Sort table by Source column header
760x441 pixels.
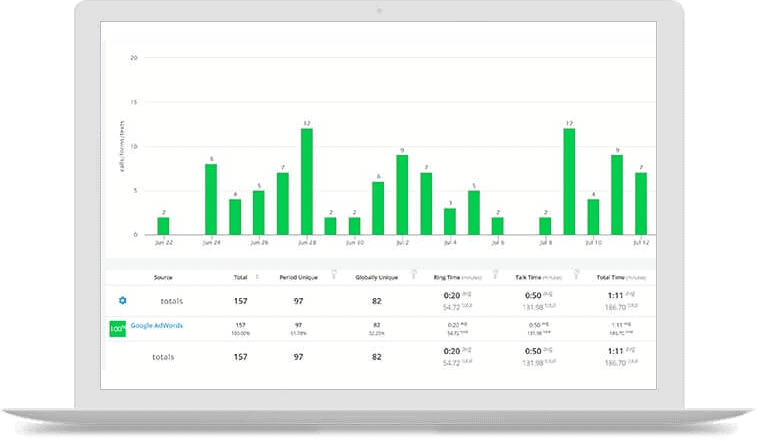(163, 277)
